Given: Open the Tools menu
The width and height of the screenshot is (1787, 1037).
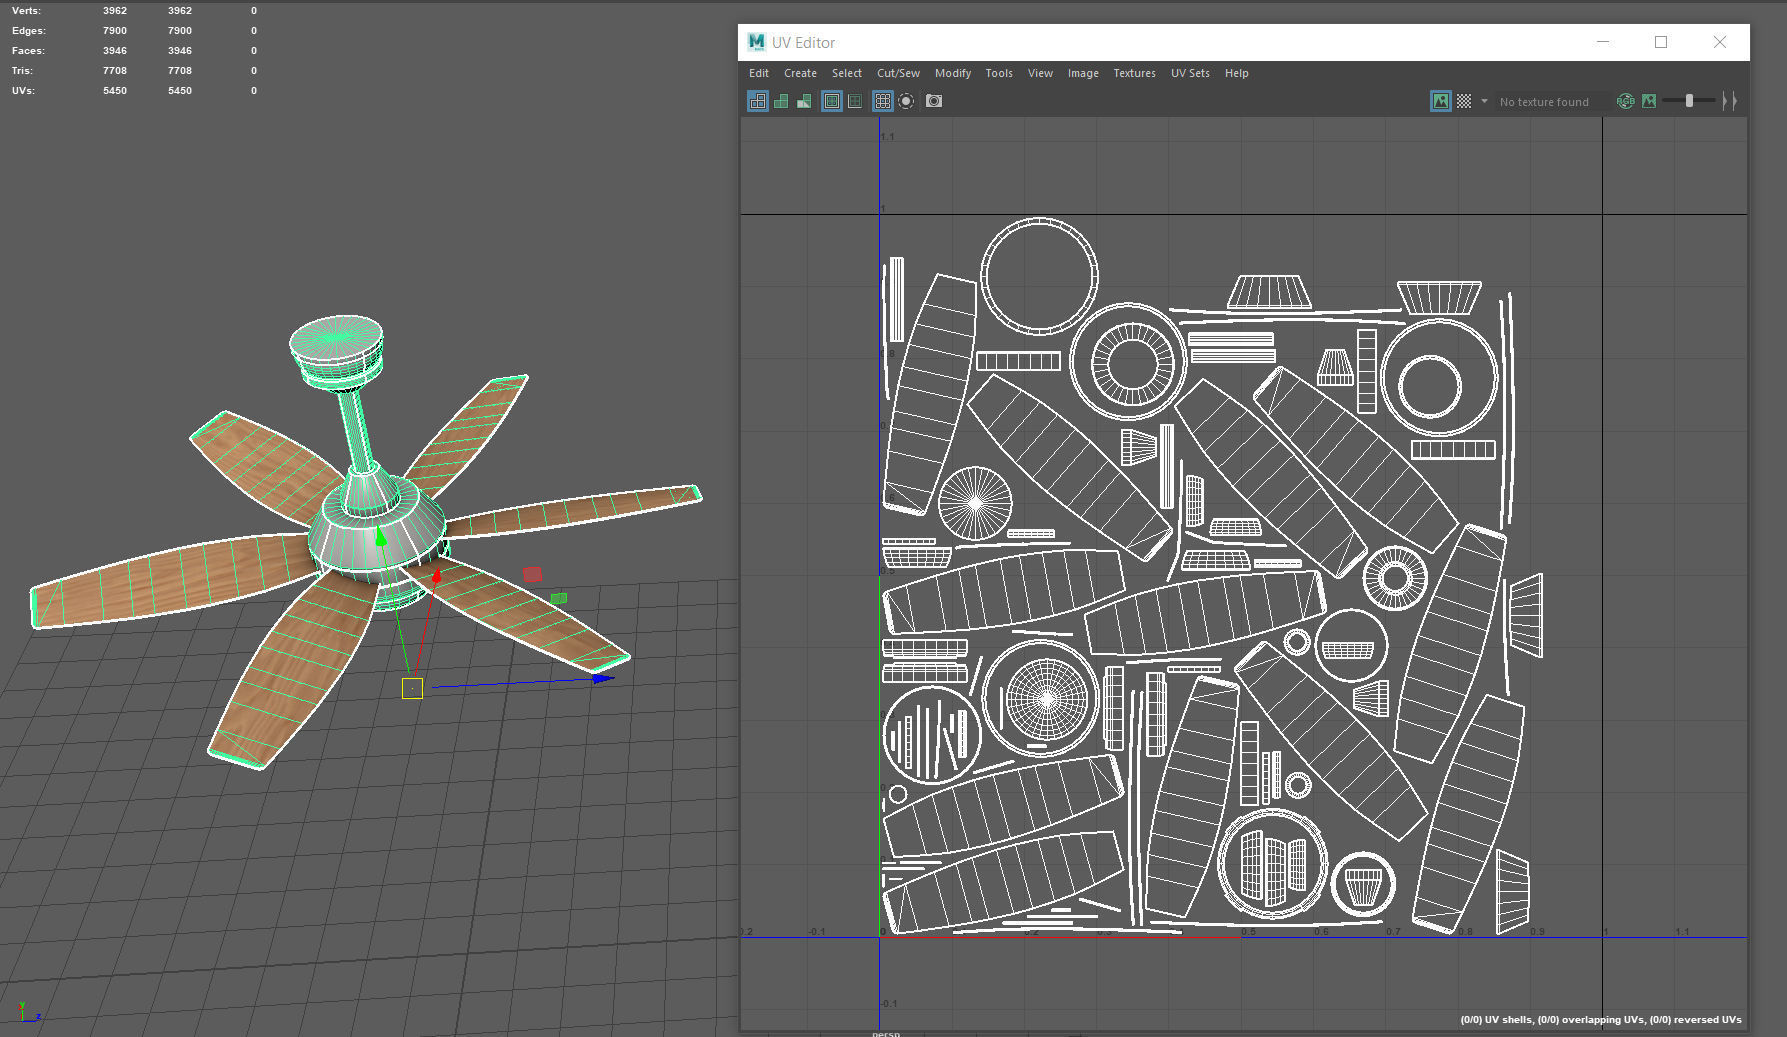Looking at the screenshot, I should (x=999, y=73).
